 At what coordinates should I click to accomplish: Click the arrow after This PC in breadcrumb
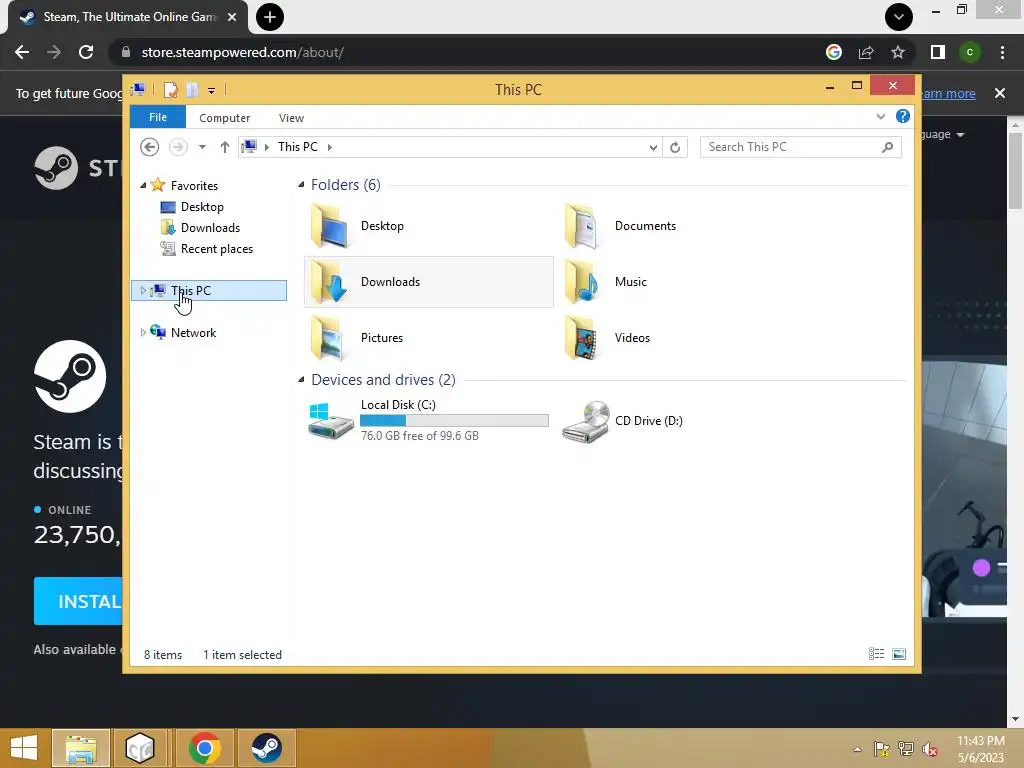click(x=330, y=147)
